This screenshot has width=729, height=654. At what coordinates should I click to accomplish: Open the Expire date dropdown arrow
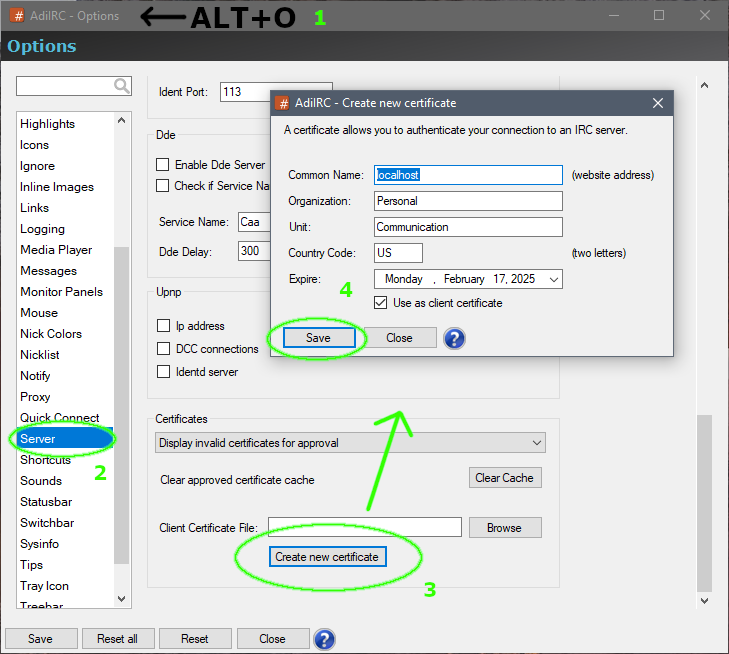[x=553, y=279]
